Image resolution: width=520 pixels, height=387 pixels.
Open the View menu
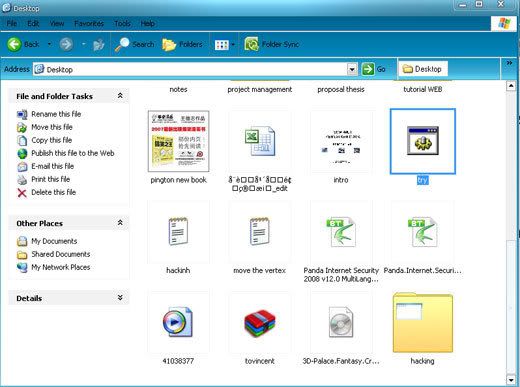click(57, 24)
